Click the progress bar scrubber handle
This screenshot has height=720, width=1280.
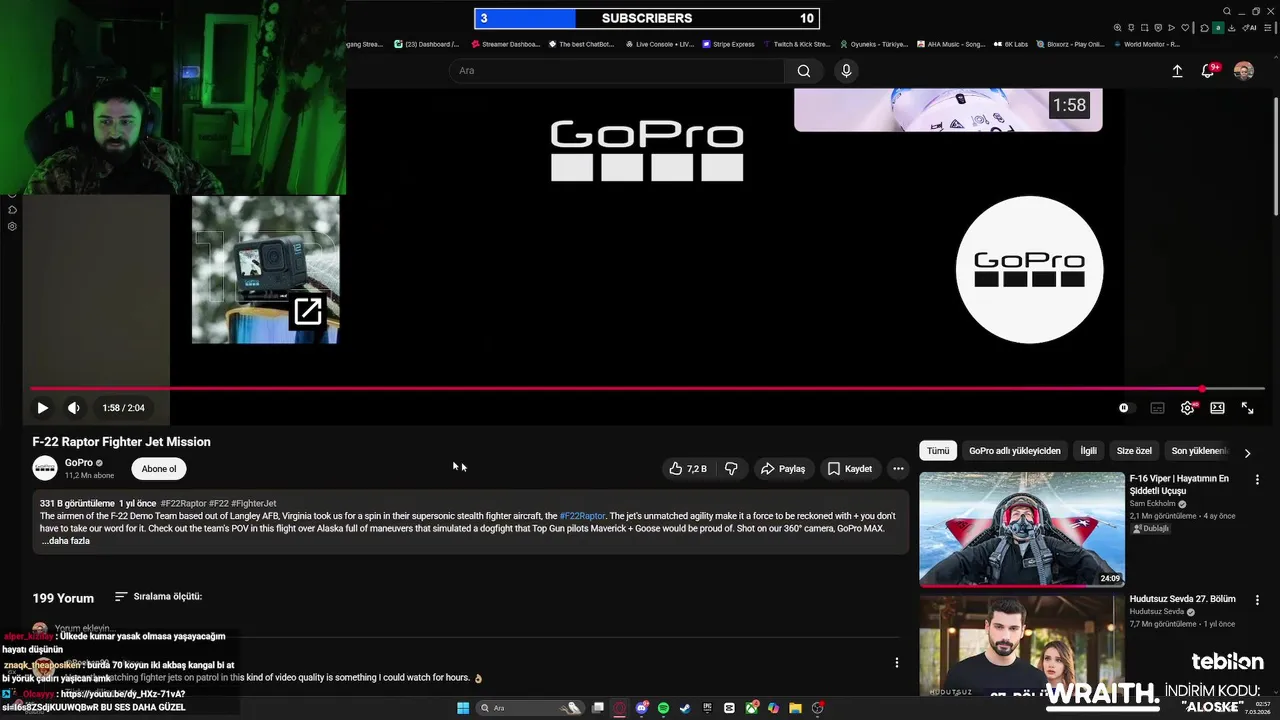pos(1202,388)
